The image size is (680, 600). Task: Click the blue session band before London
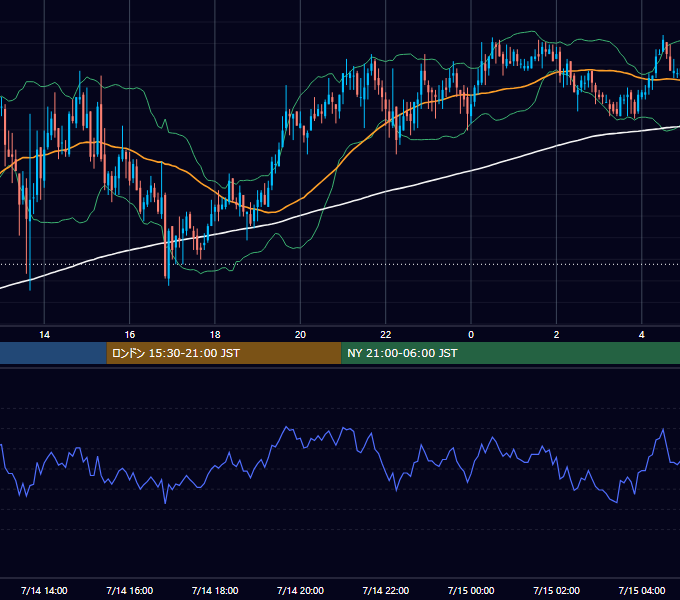coord(53,353)
